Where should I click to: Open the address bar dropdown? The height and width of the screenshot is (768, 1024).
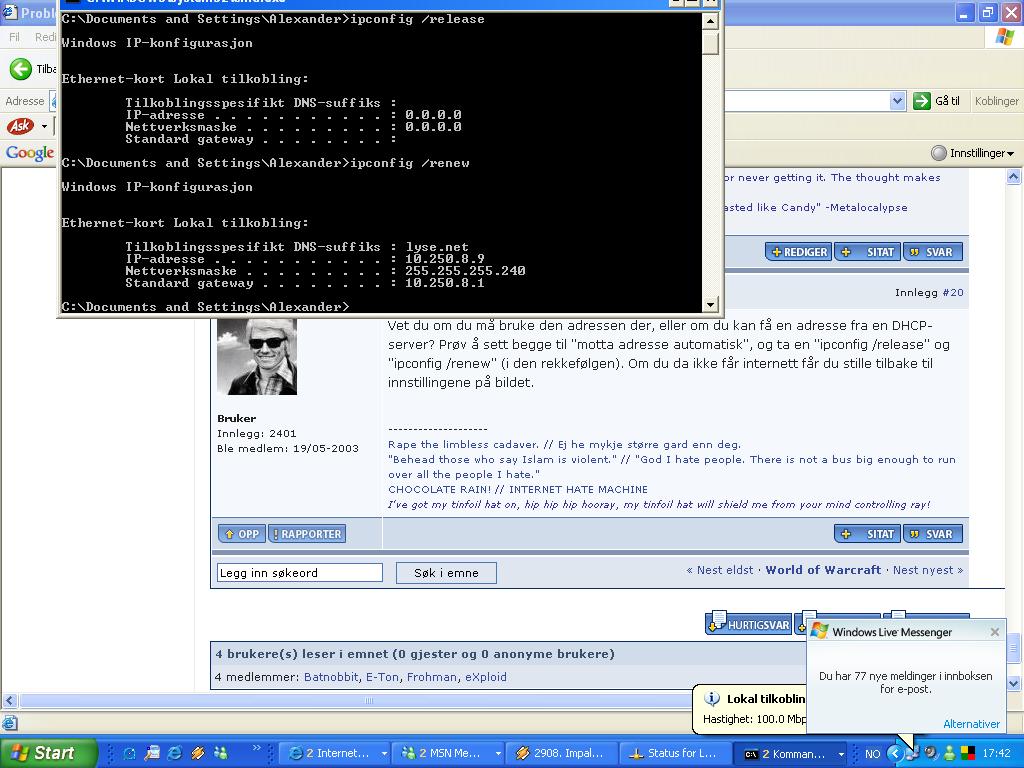click(897, 101)
